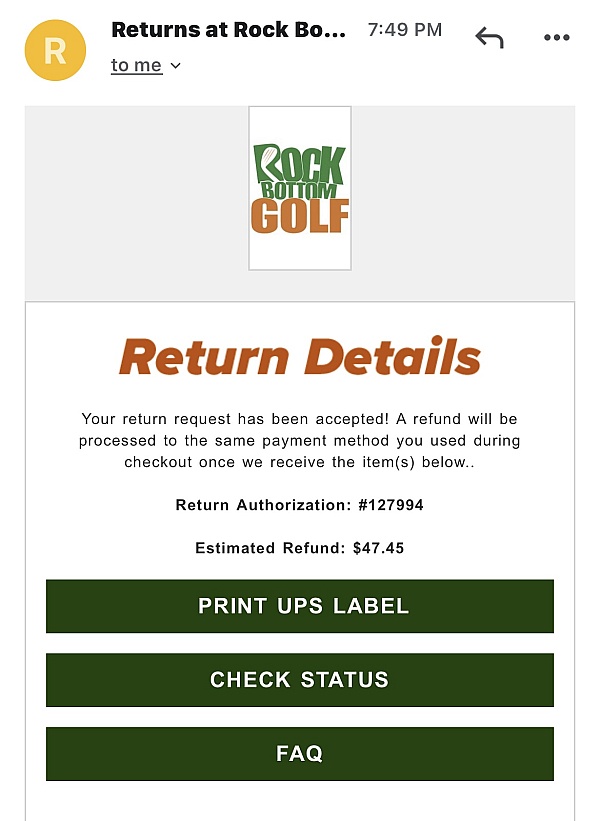Click the "to me" recipient text
The height and width of the screenshot is (821, 600).
(x=136, y=65)
